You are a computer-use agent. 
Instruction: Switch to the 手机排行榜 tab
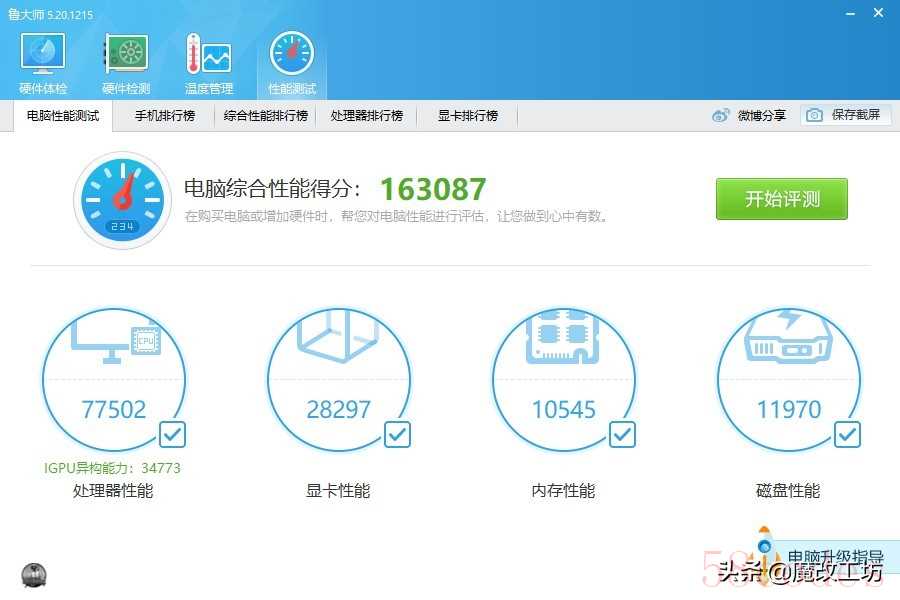pyautogui.click(x=165, y=115)
